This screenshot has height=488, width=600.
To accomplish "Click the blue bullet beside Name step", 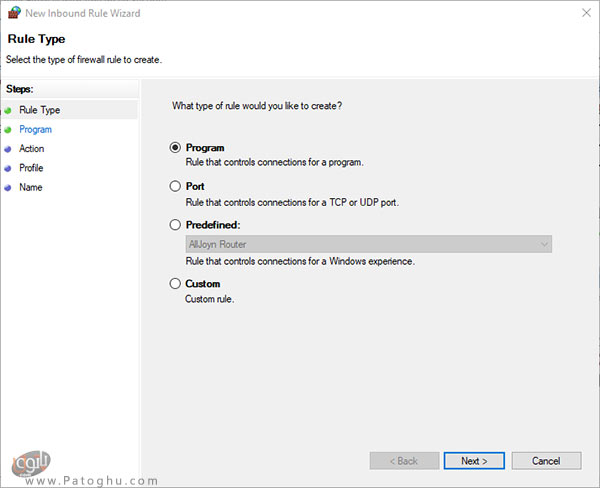I will 8,188.
